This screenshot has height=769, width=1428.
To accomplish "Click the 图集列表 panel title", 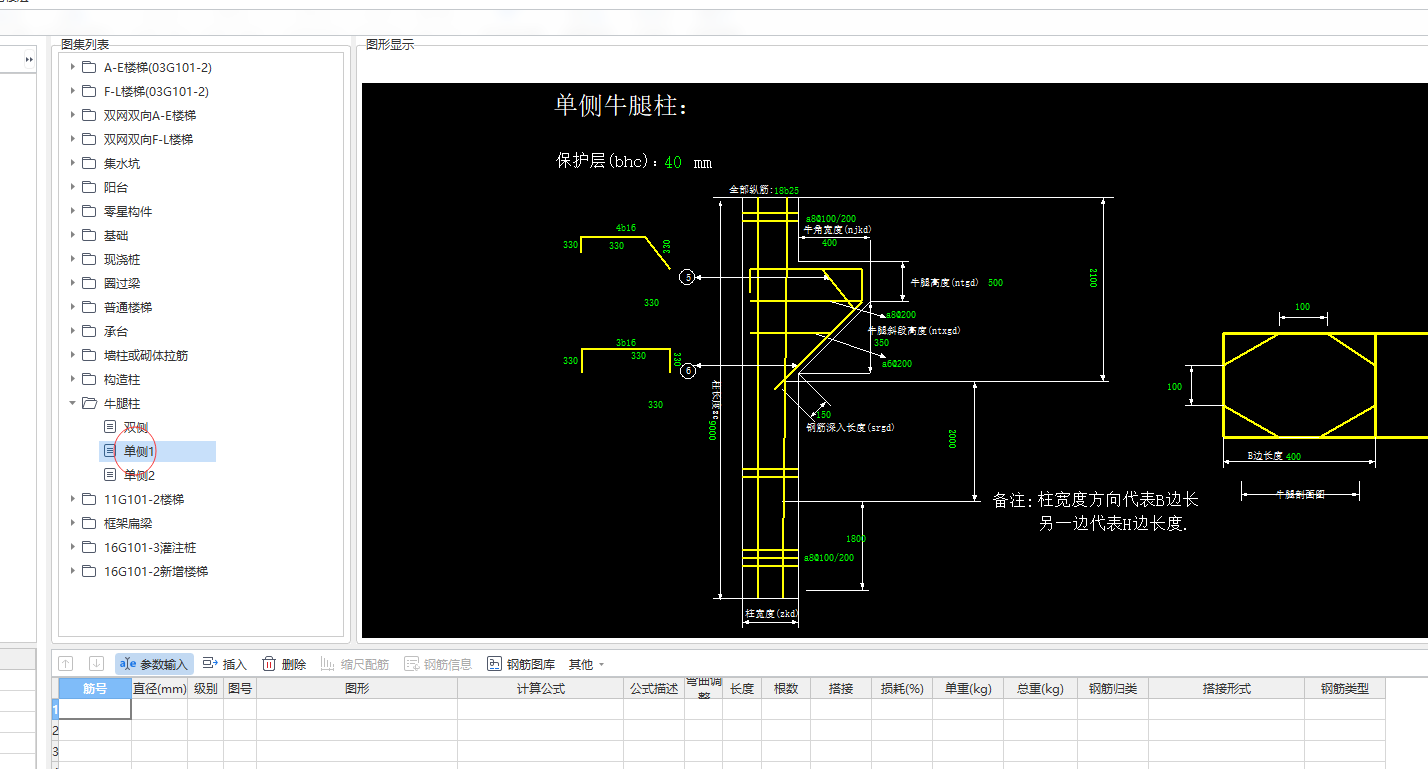I will 85,44.
